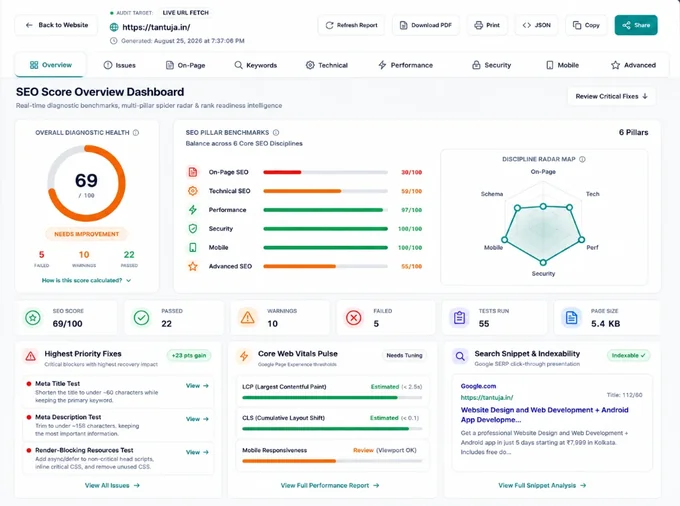The height and width of the screenshot is (506, 680).
Task: Click the Security node on the radar map
Action: pyautogui.click(x=543, y=262)
